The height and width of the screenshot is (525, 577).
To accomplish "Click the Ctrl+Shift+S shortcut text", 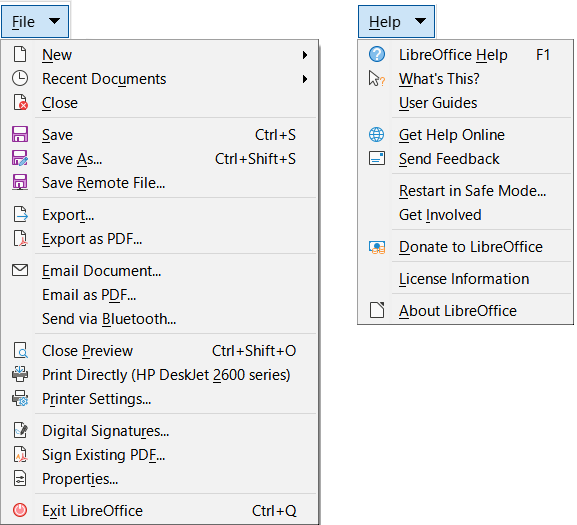I will click(x=255, y=159).
